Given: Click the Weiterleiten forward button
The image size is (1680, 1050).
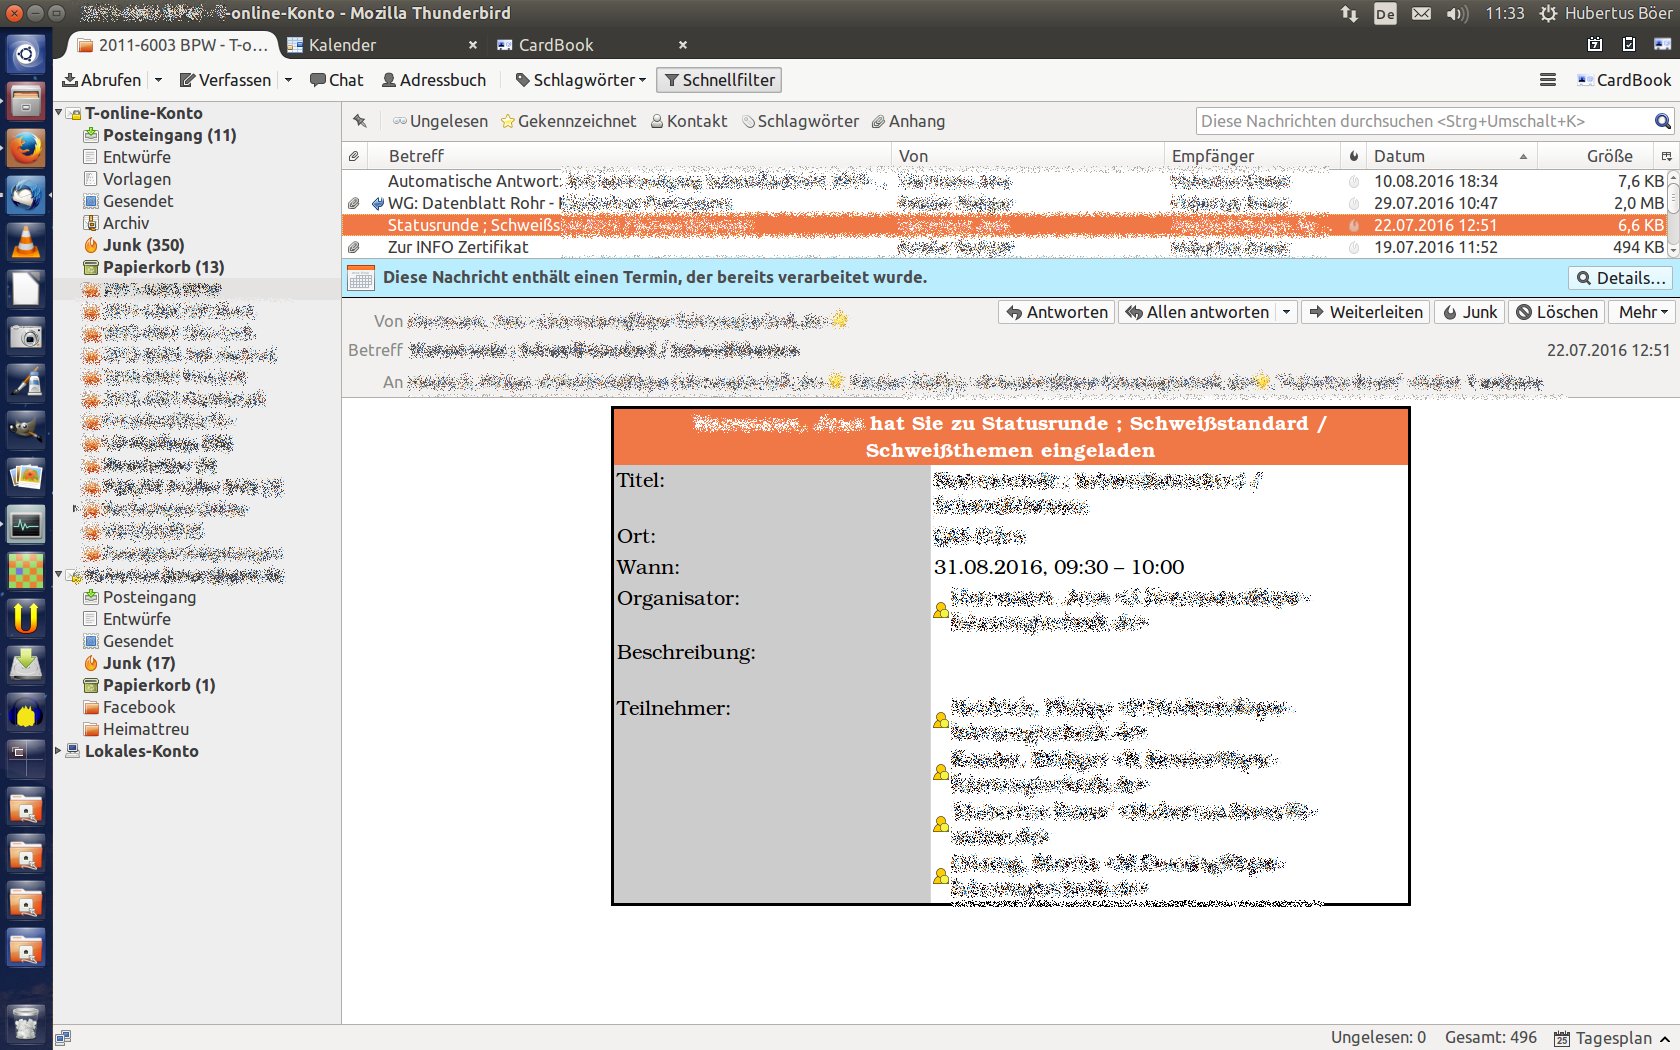Looking at the screenshot, I should 1366,312.
